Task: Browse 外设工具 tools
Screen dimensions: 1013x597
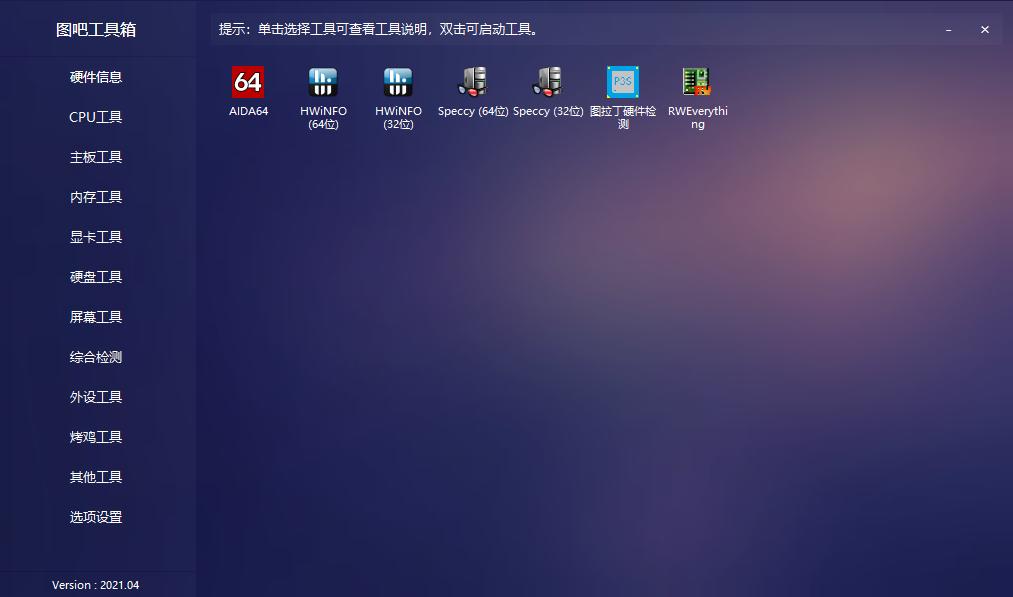Action: tap(96, 396)
